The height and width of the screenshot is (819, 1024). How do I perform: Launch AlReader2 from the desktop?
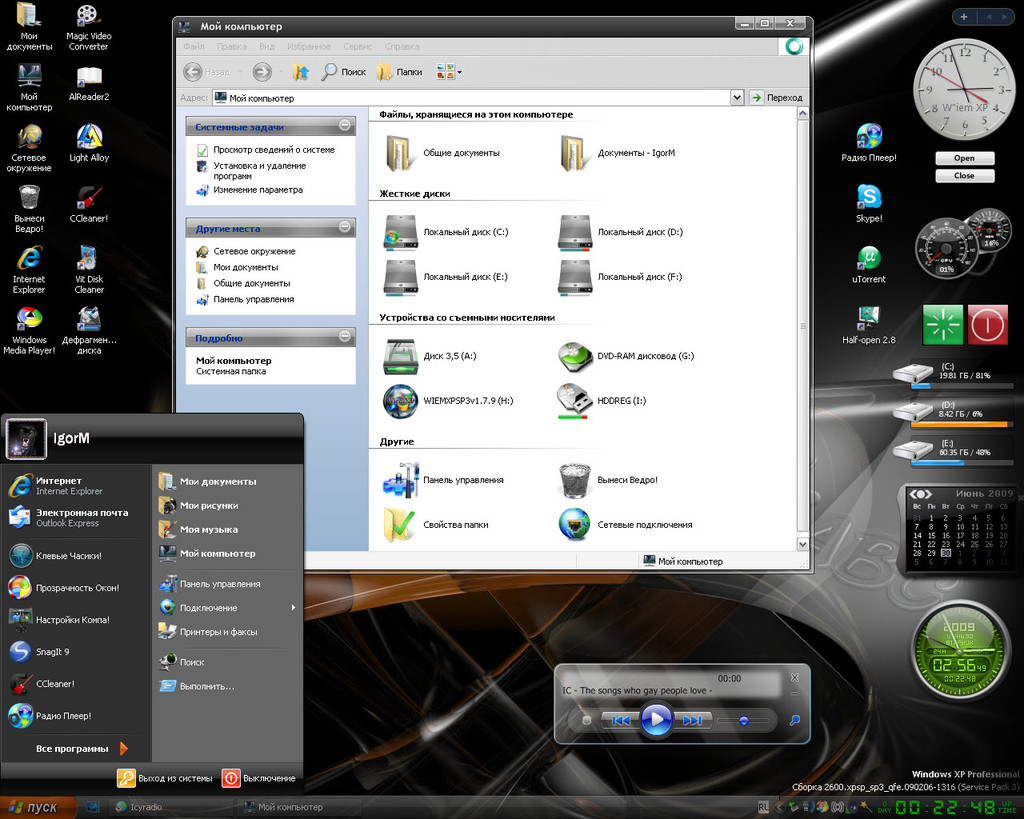89,83
